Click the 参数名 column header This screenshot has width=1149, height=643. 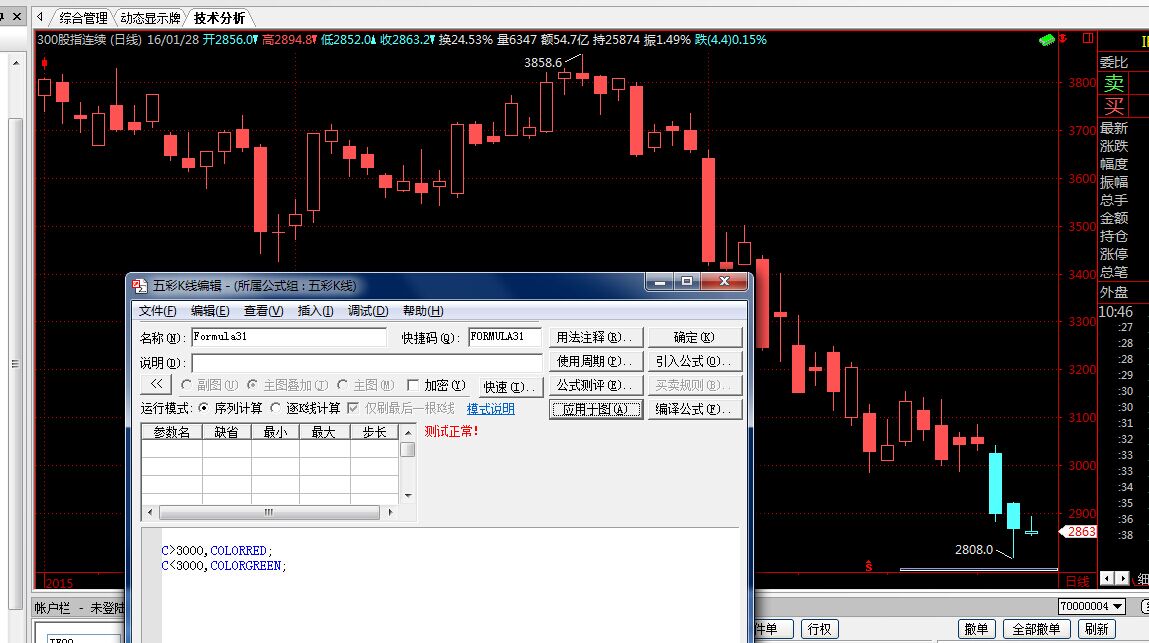[x=171, y=432]
